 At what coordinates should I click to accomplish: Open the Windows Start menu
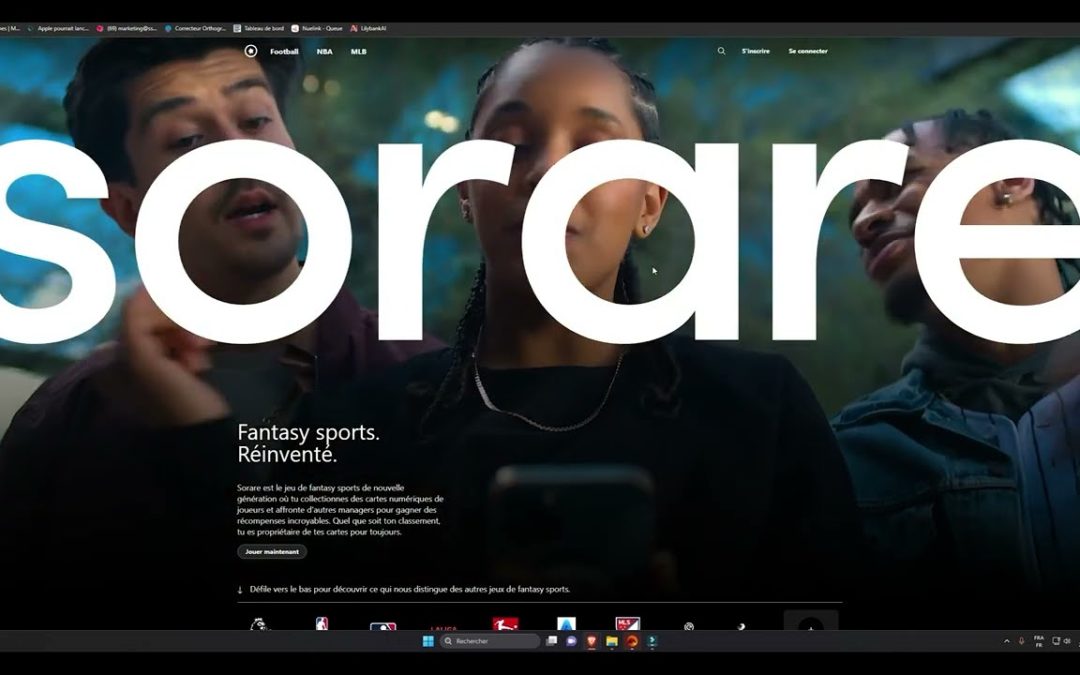tap(428, 641)
